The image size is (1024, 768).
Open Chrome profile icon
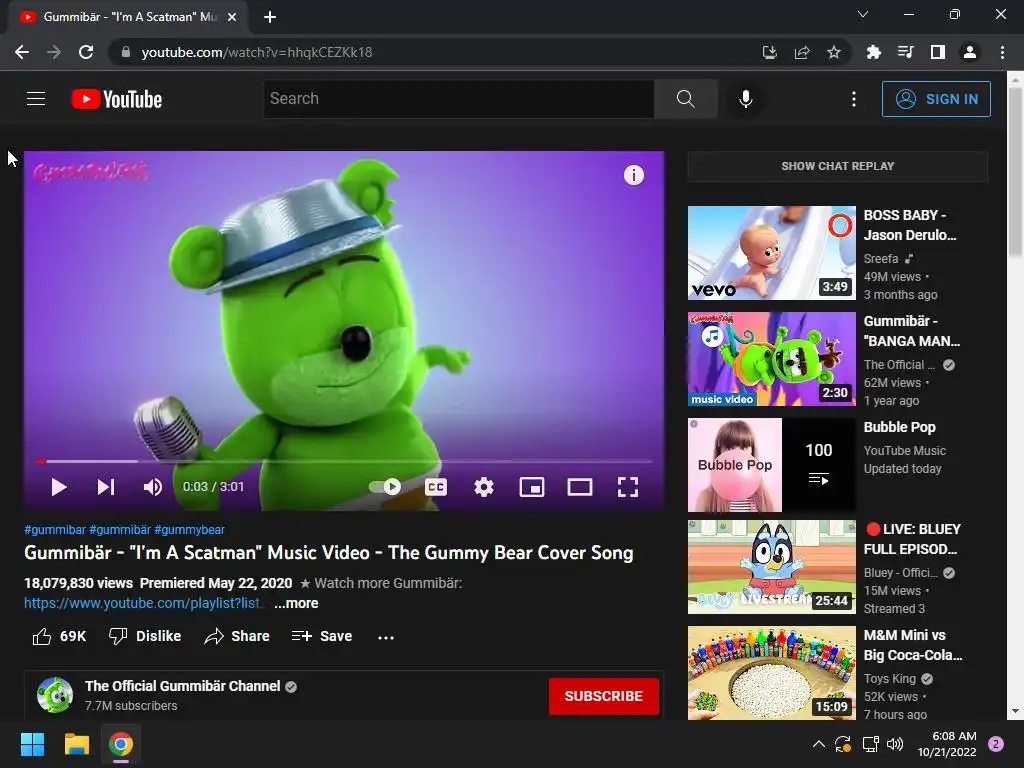970,52
